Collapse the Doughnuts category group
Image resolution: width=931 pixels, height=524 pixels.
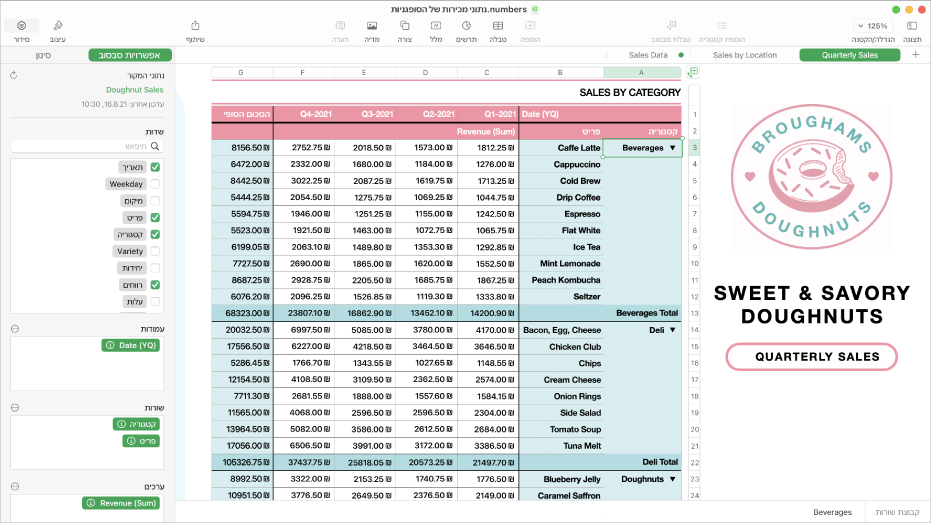[673, 479]
